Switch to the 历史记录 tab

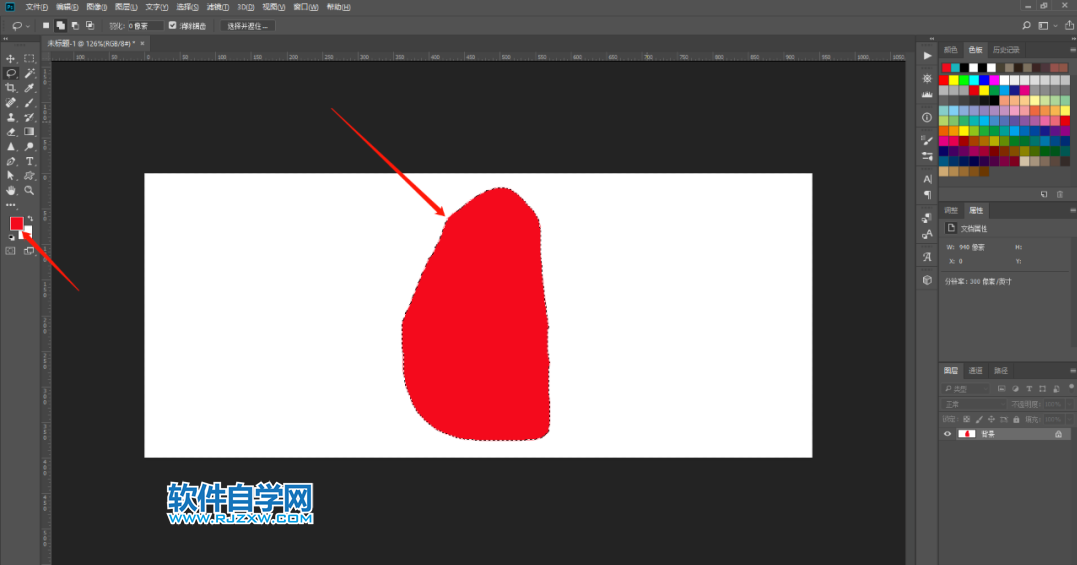tap(1006, 50)
